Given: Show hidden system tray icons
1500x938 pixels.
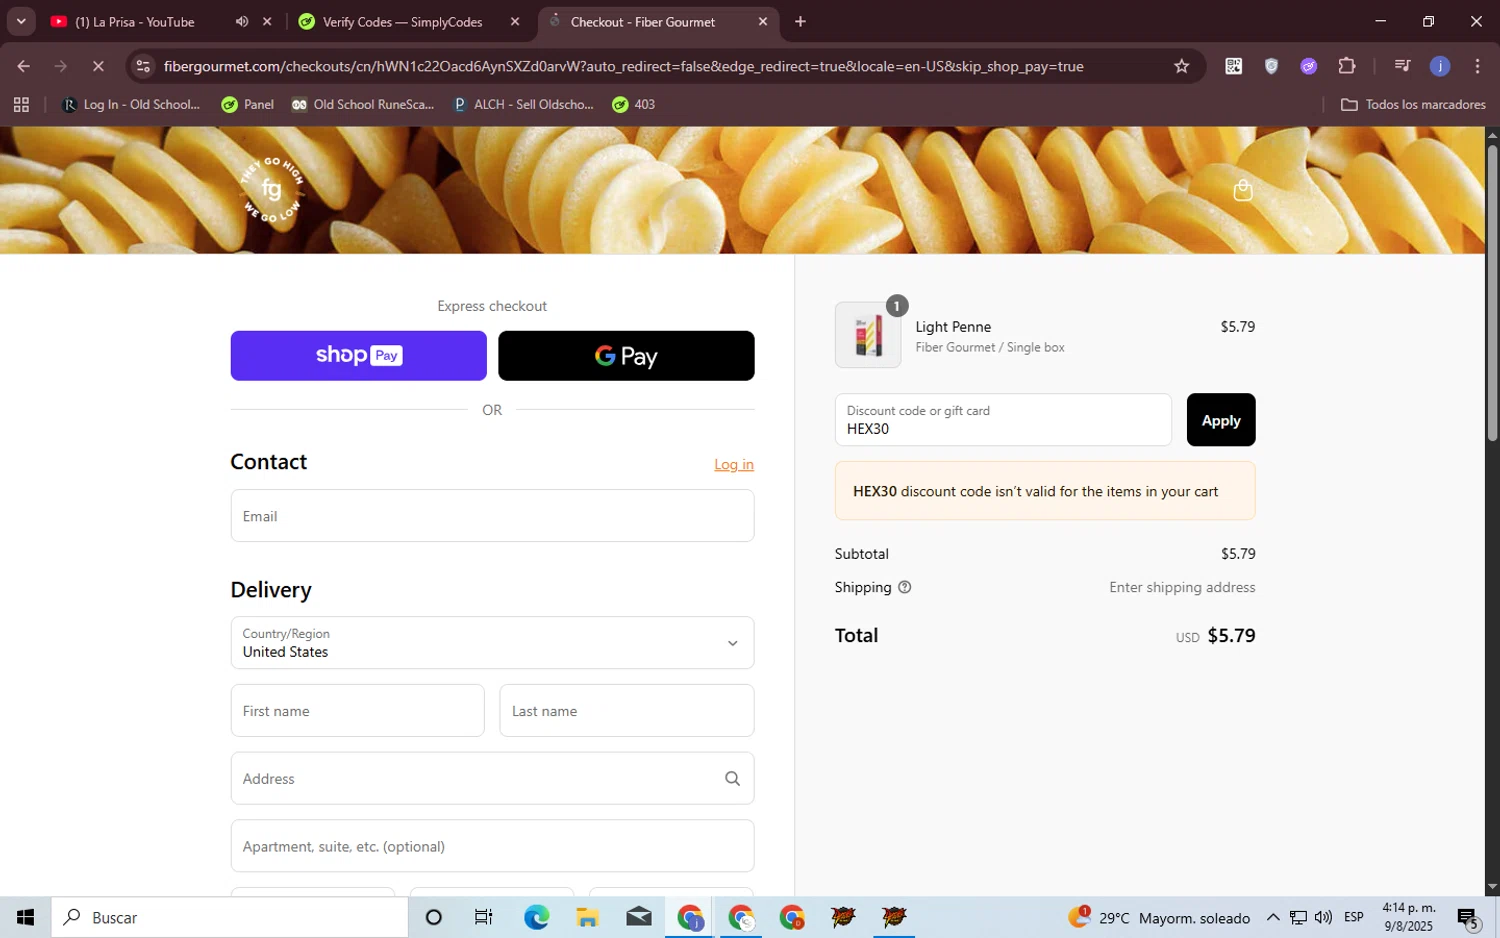Looking at the screenshot, I should [x=1272, y=917].
